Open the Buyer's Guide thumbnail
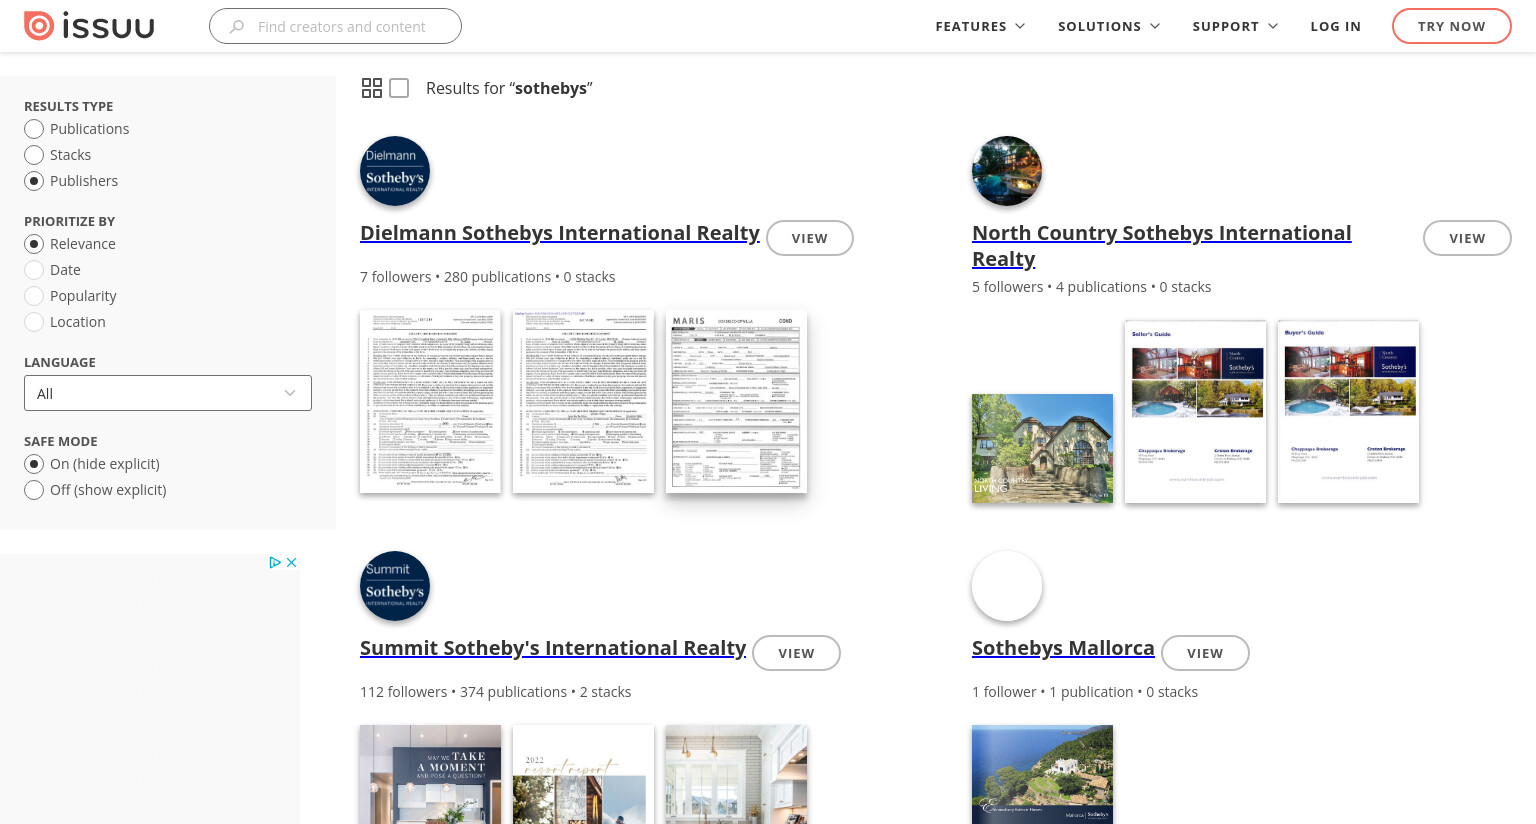The height and width of the screenshot is (824, 1536). pos(1348,411)
